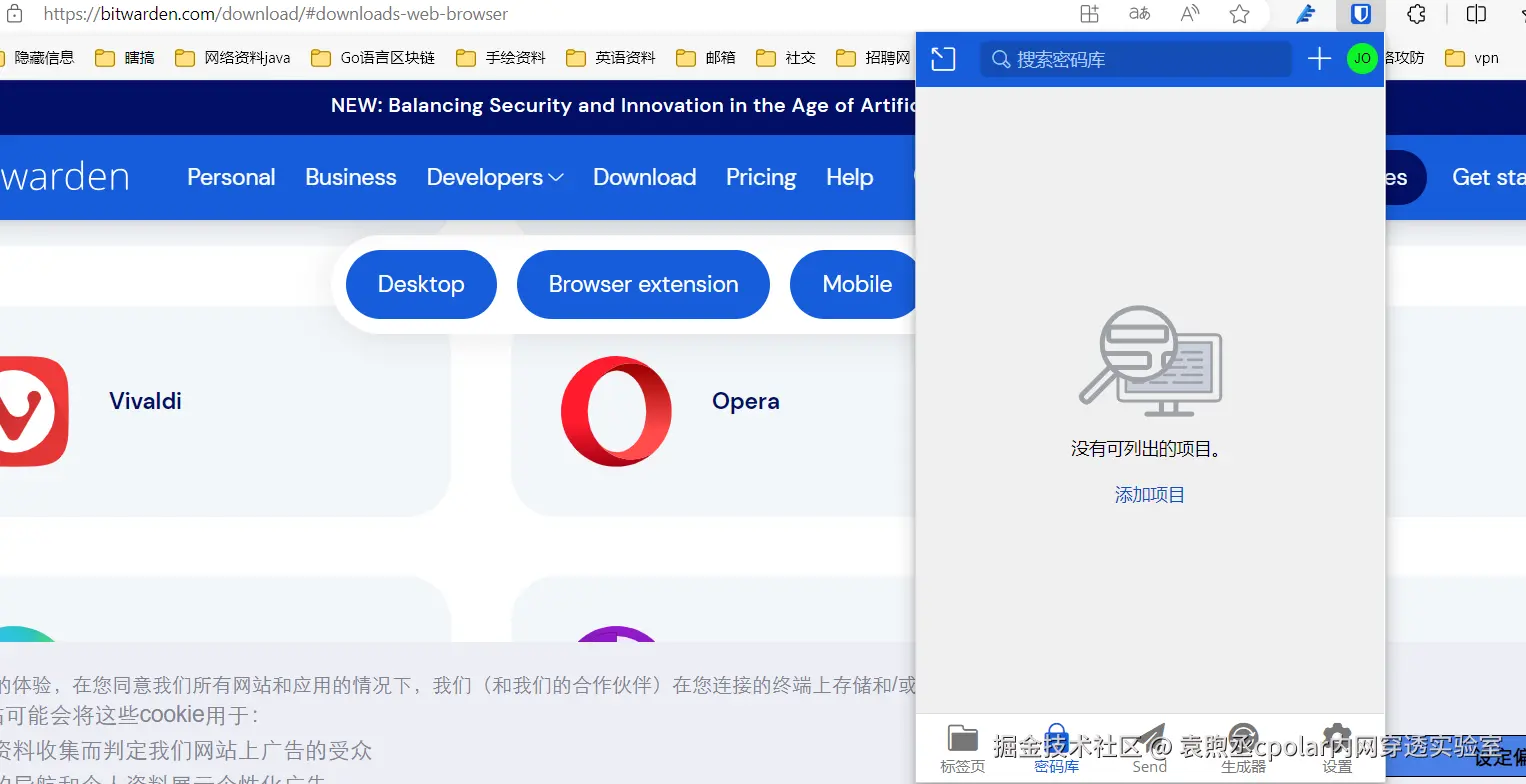Open the 邮箱 bookmark folder

[705, 58]
